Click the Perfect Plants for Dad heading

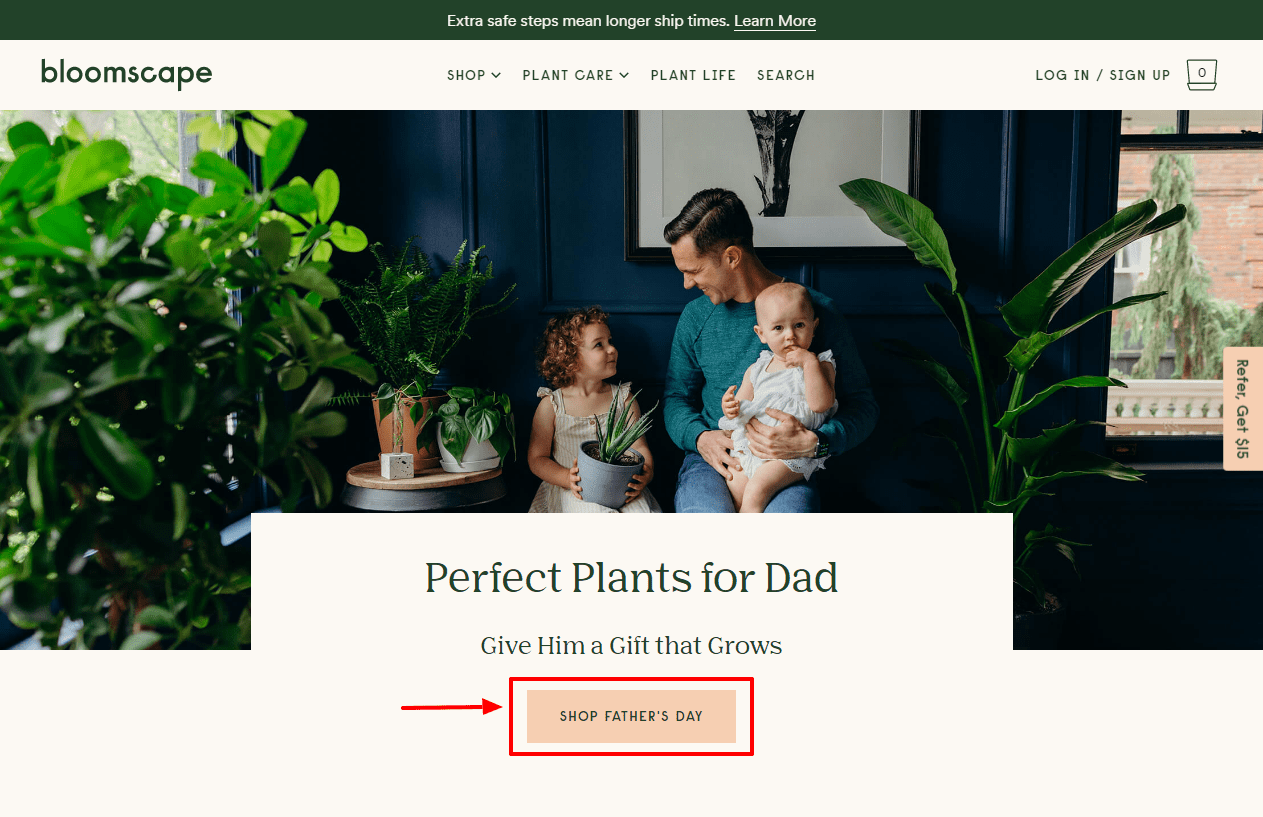631,578
